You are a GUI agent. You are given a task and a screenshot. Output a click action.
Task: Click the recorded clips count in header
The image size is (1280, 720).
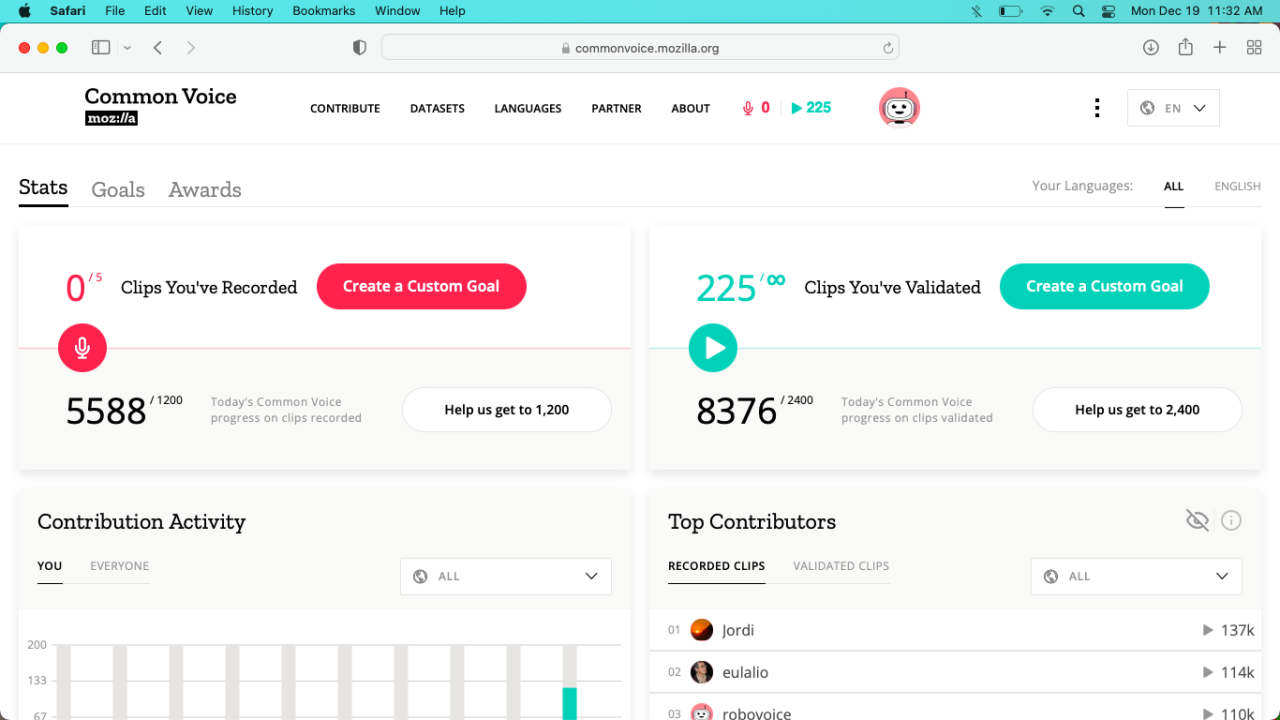point(756,108)
